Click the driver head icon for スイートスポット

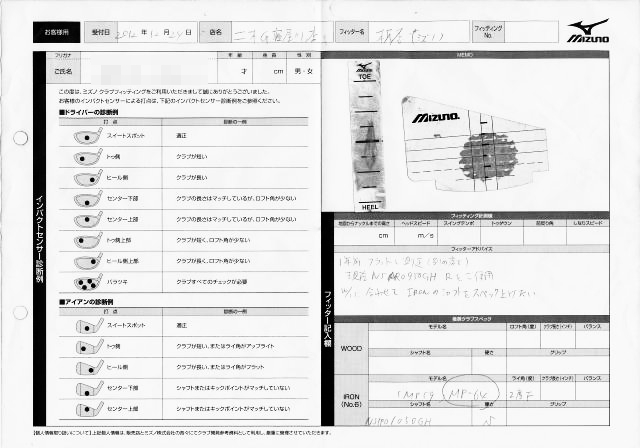pos(88,136)
